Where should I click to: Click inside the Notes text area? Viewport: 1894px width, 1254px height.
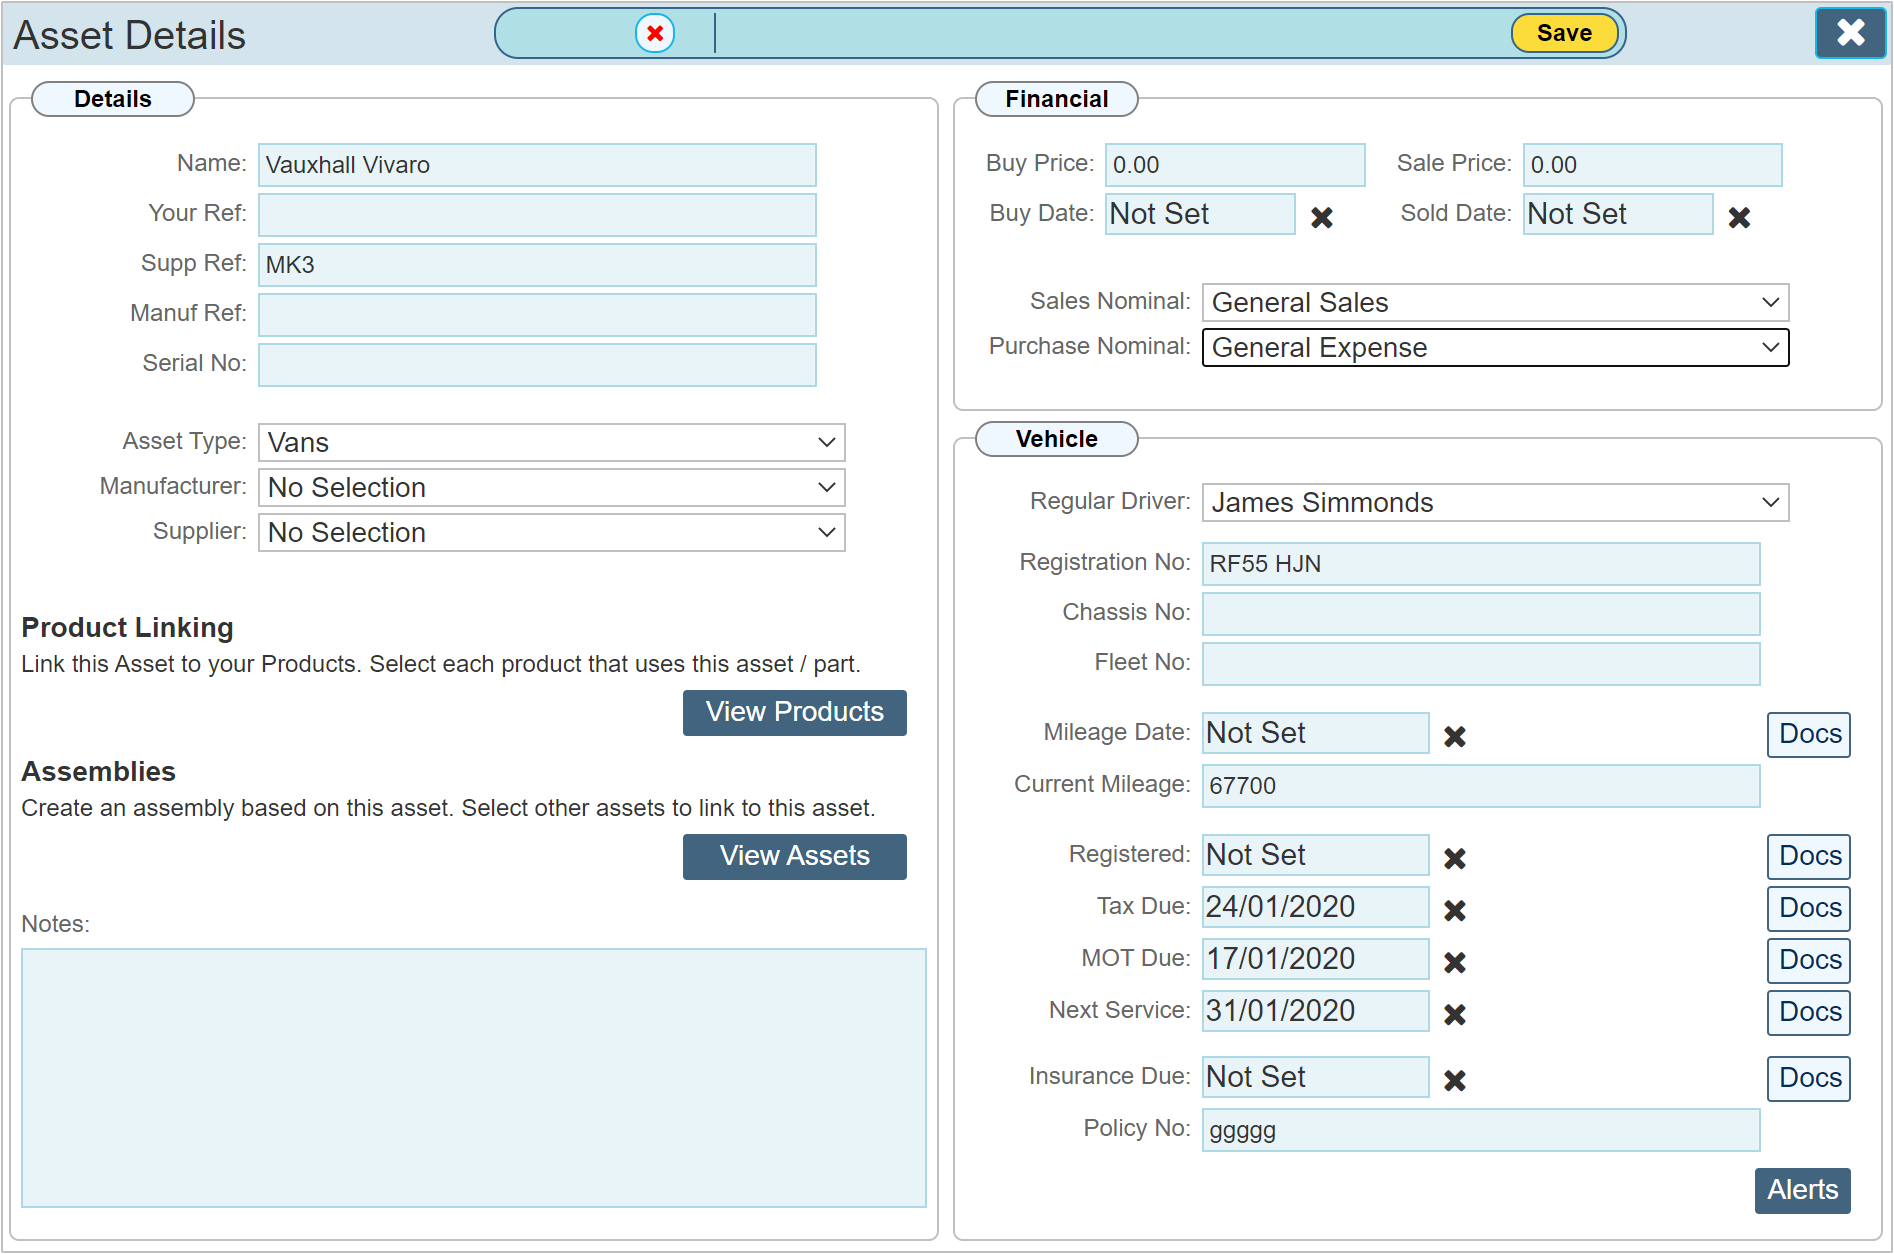pyautogui.click(x=474, y=1078)
